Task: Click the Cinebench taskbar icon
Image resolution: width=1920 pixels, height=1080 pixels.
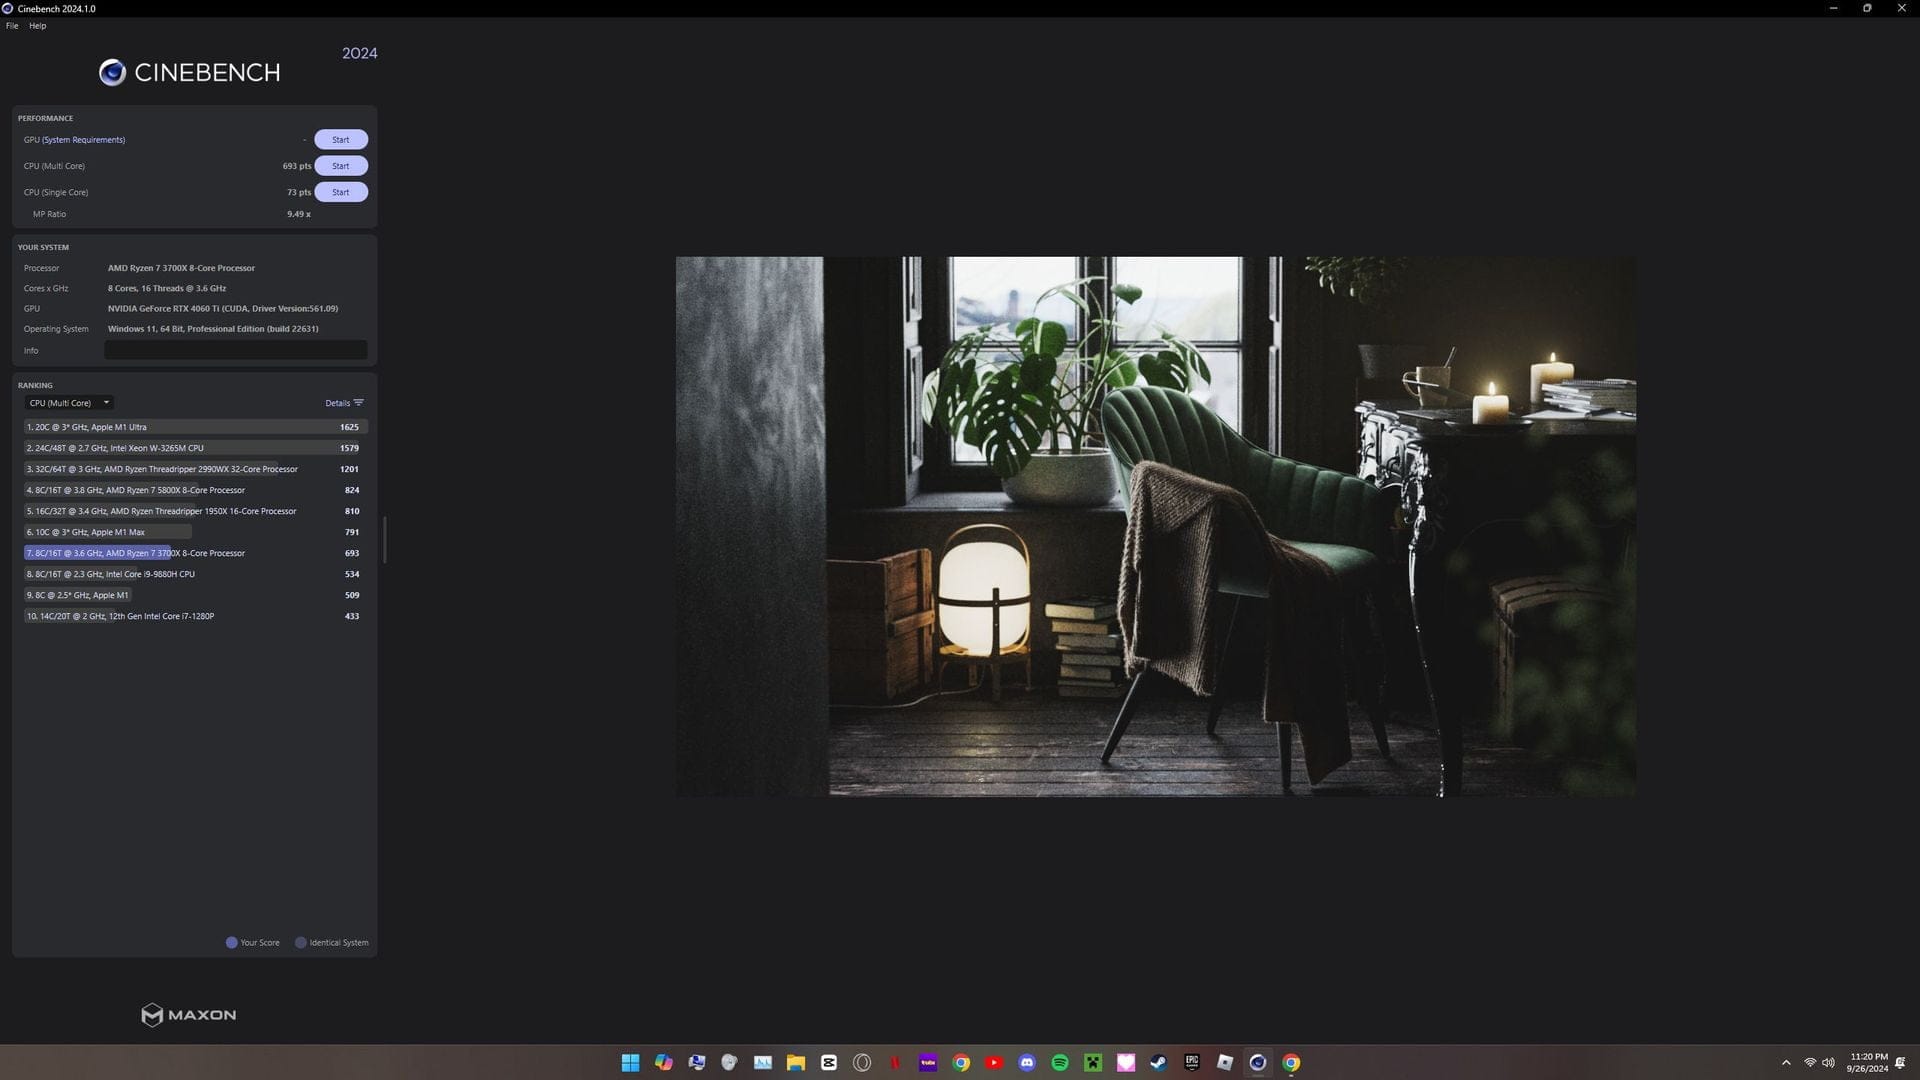Action: (x=1258, y=1063)
